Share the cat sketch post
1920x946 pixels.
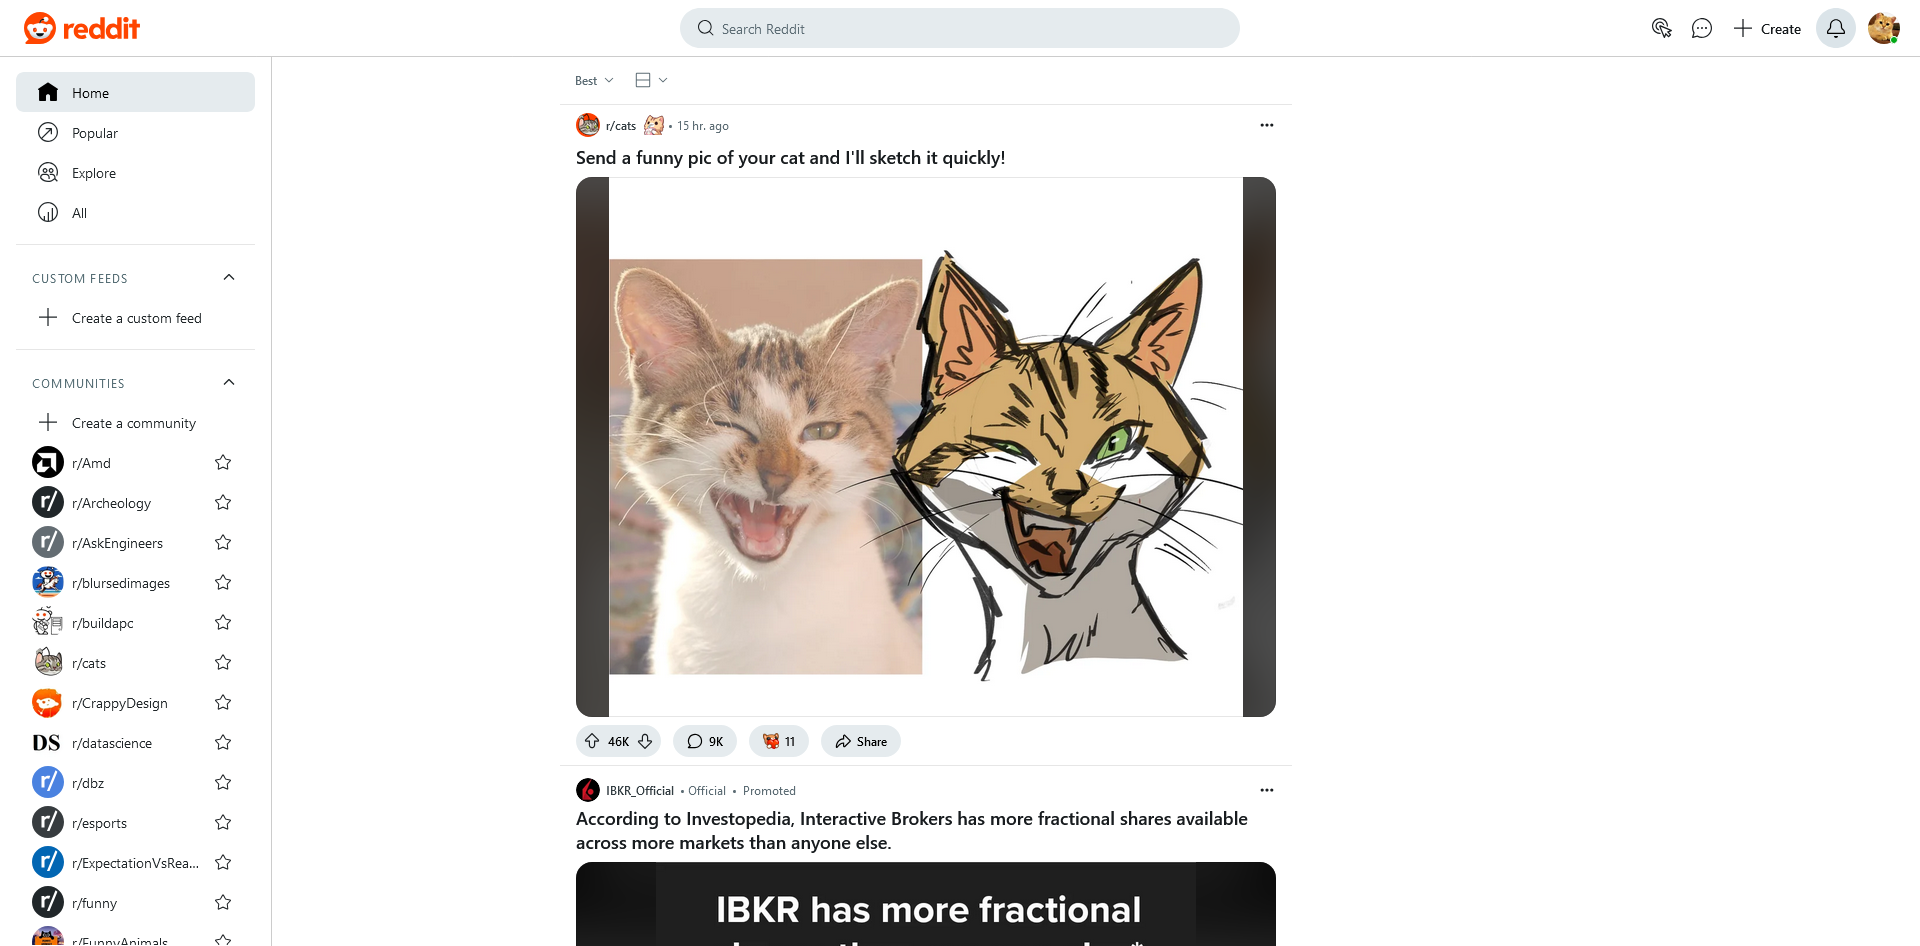[861, 741]
